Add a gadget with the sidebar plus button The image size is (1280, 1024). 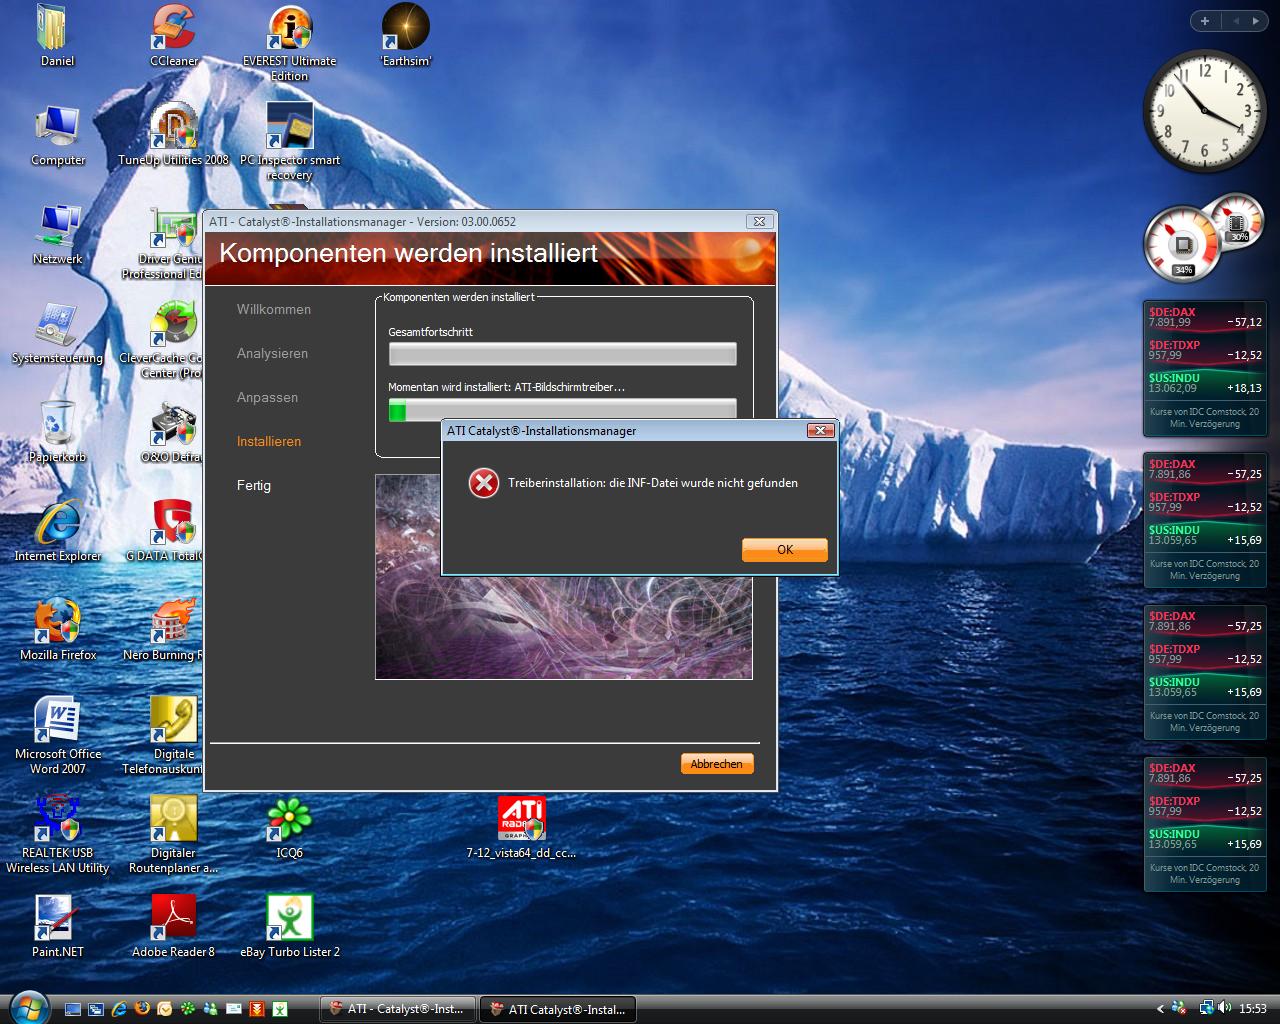click(x=1205, y=21)
